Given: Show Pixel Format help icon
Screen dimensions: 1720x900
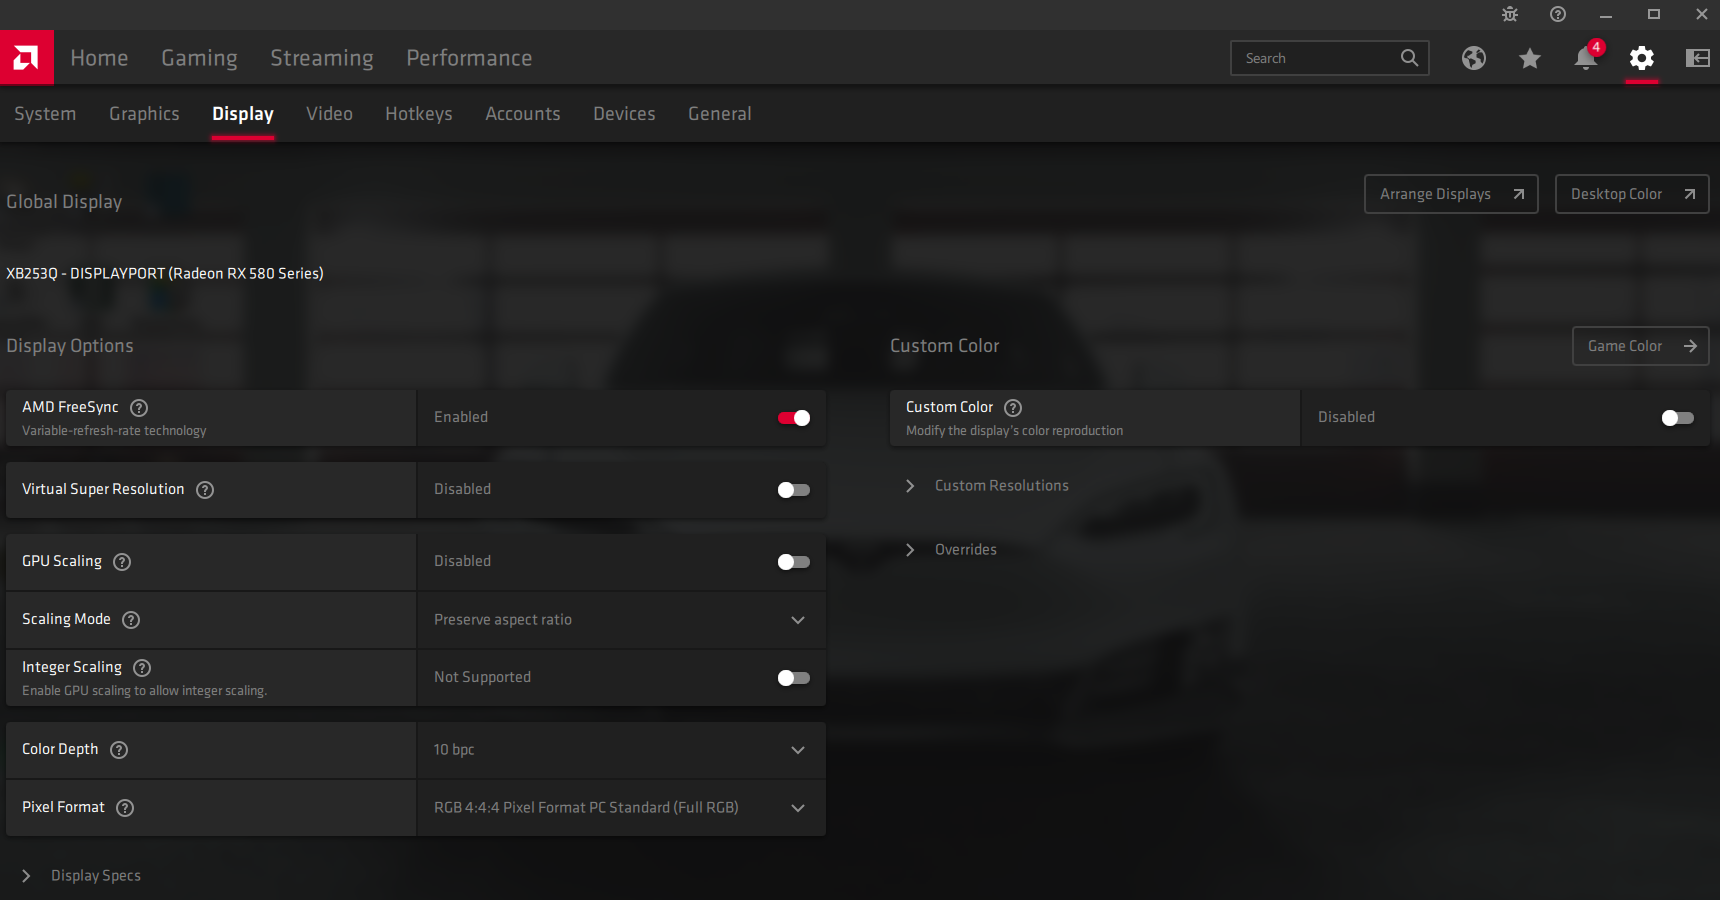Looking at the screenshot, I should [x=125, y=807].
